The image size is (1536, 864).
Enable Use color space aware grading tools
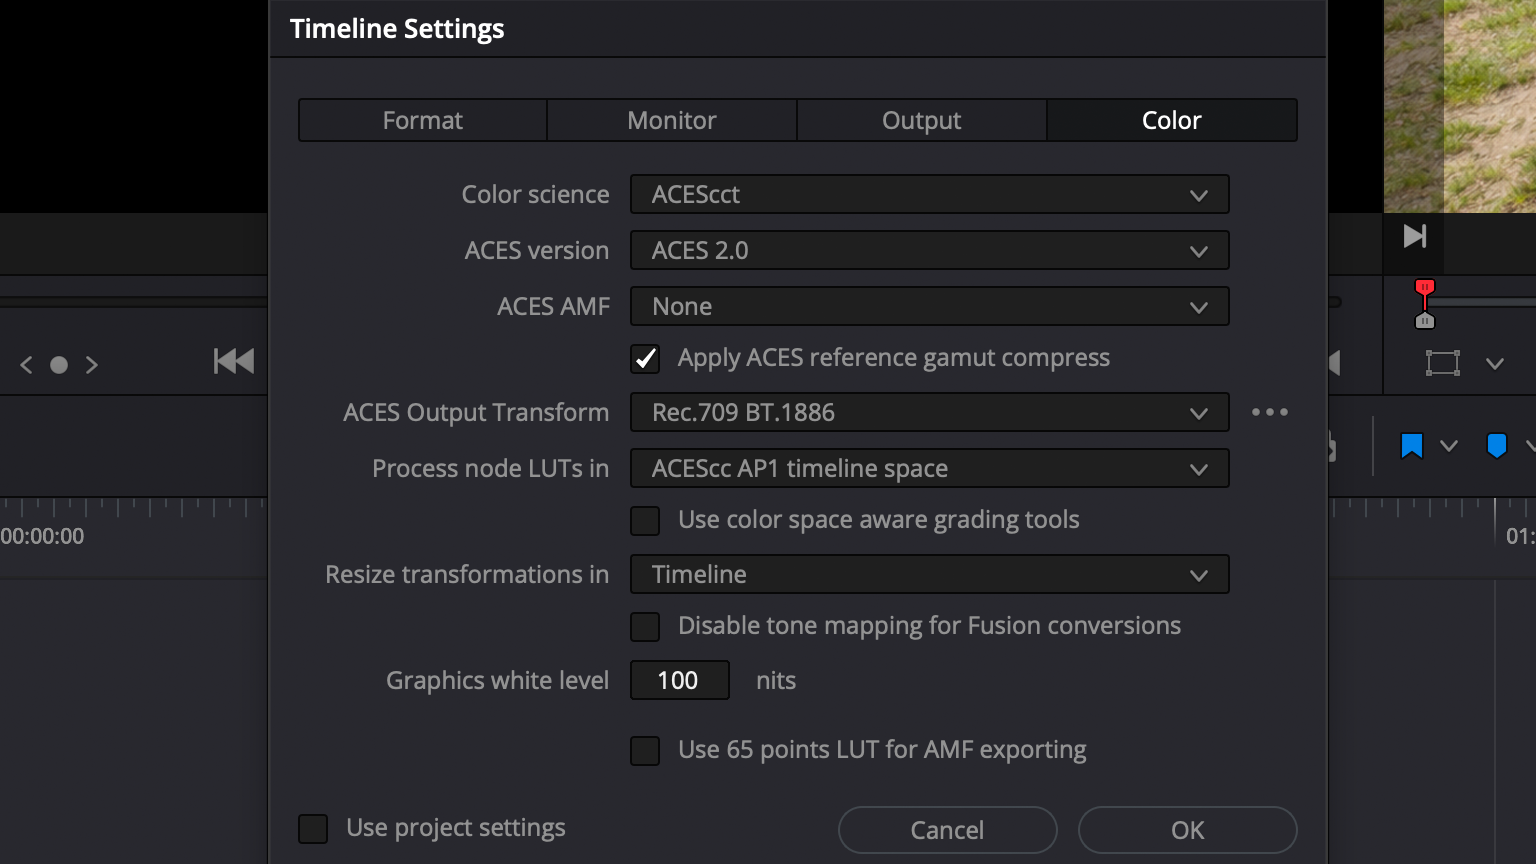pos(645,520)
